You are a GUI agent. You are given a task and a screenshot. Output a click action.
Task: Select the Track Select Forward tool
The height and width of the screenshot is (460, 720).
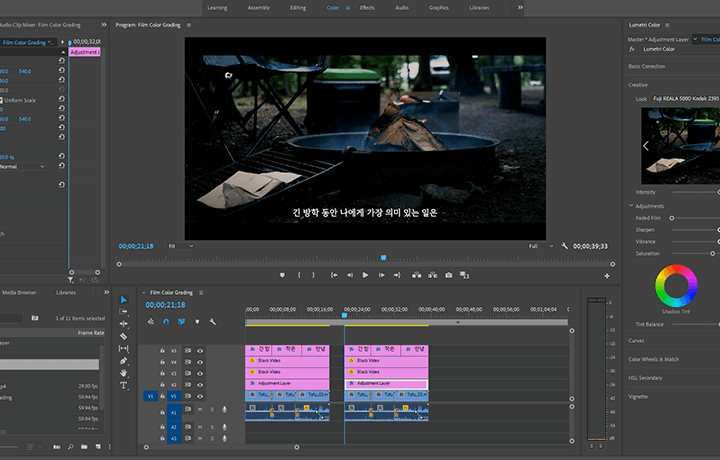[x=123, y=312]
